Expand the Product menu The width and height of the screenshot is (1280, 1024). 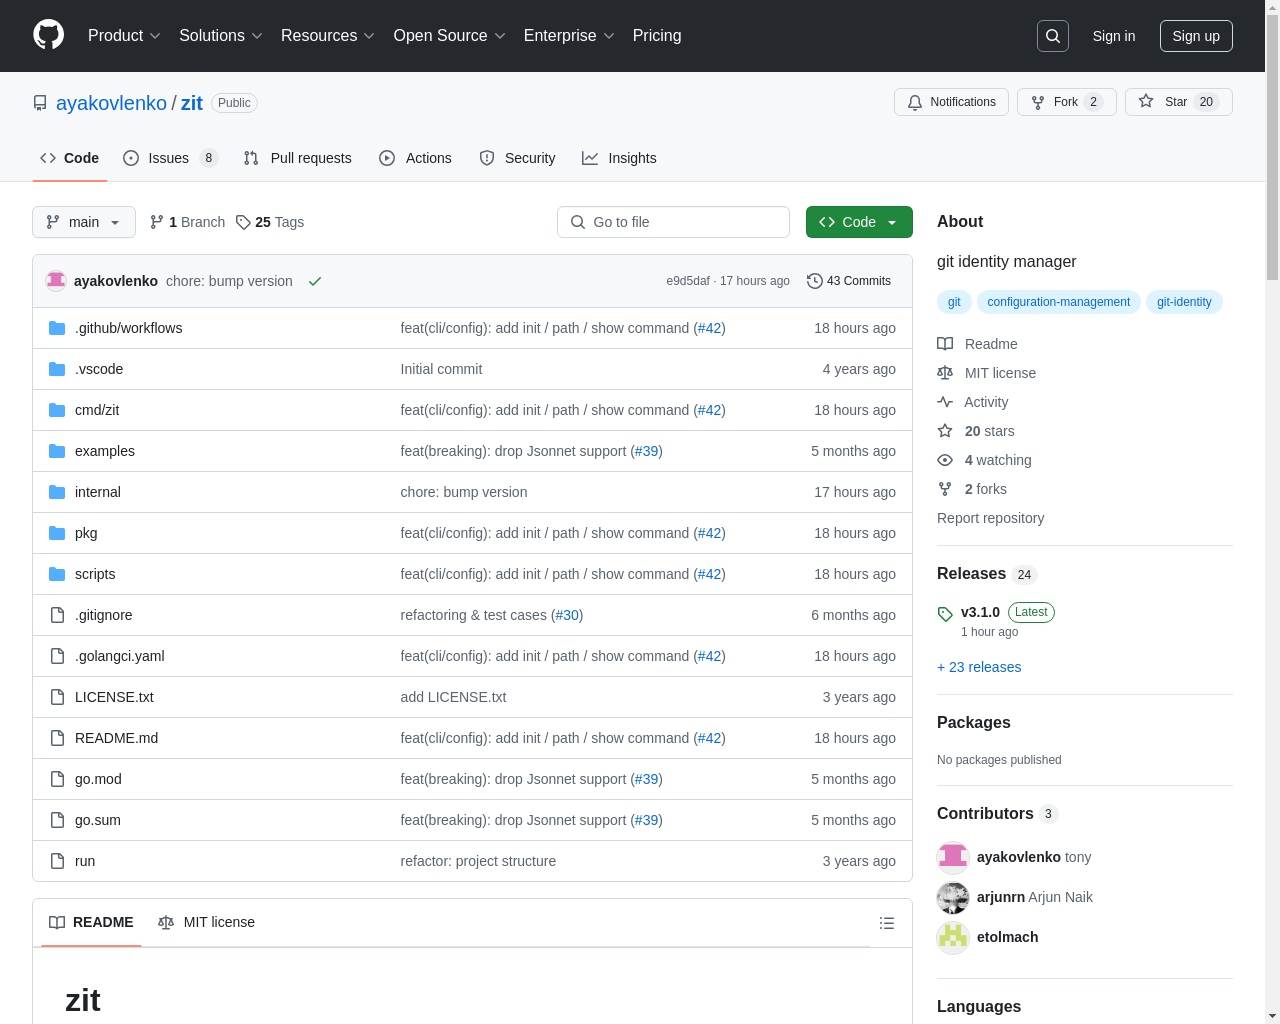coord(124,36)
